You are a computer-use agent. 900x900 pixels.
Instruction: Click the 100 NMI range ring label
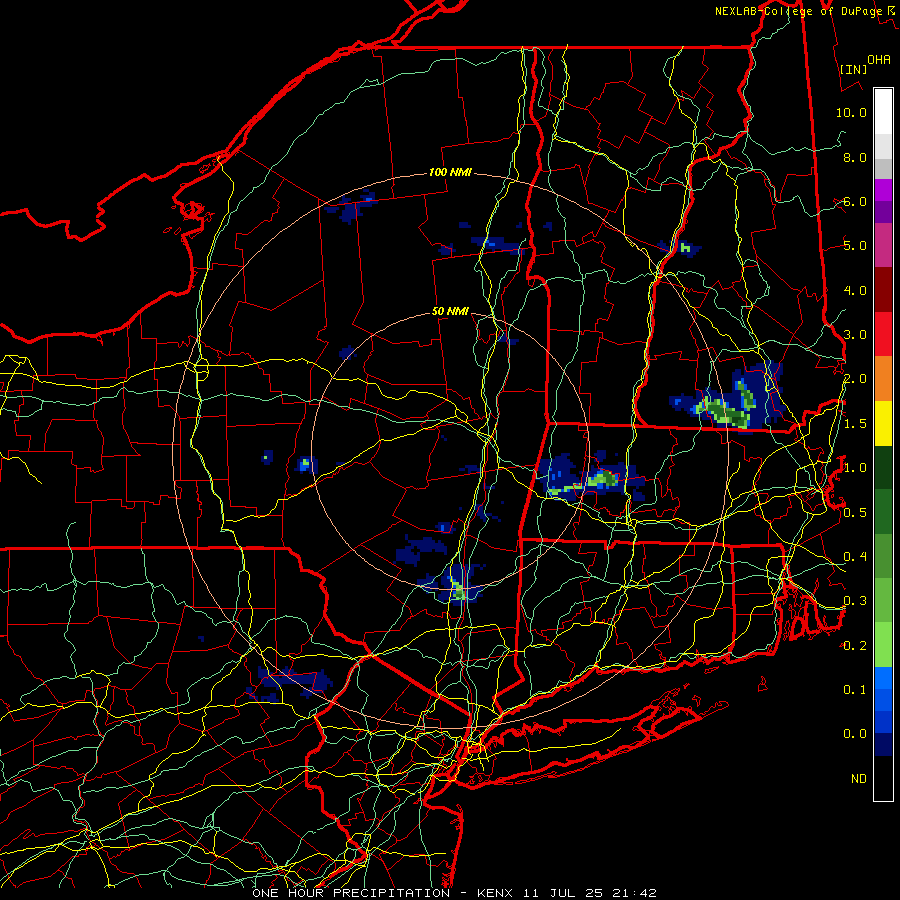(450, 172)
